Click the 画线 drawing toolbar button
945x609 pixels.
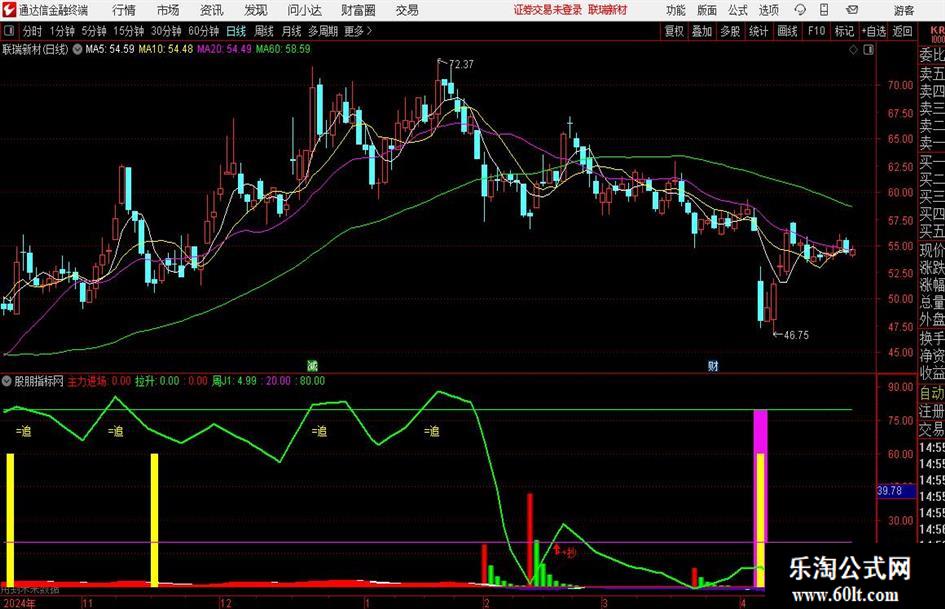(788, 31)
